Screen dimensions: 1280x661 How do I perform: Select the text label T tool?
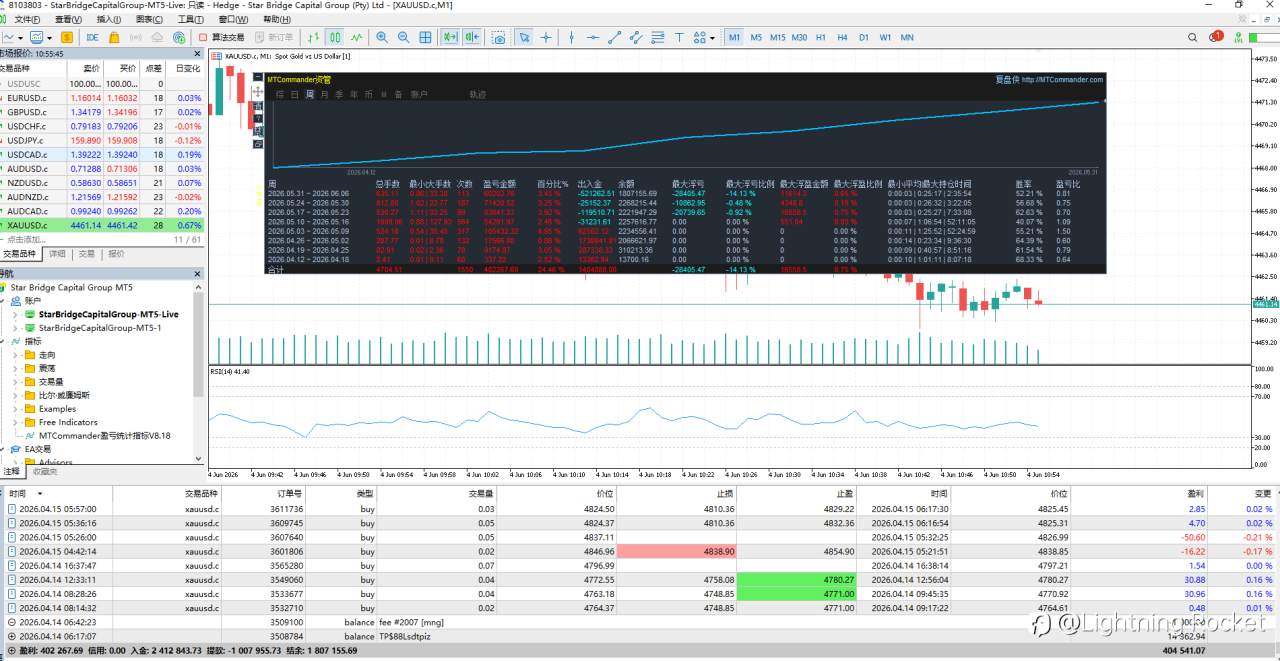pyautogui.click(x=681, y=37)
